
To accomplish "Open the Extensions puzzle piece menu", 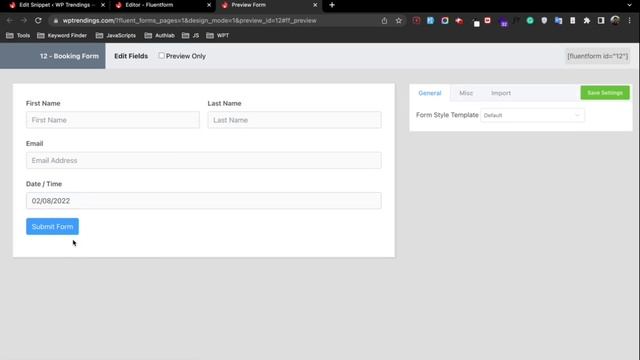I will [x=587, y=20].
